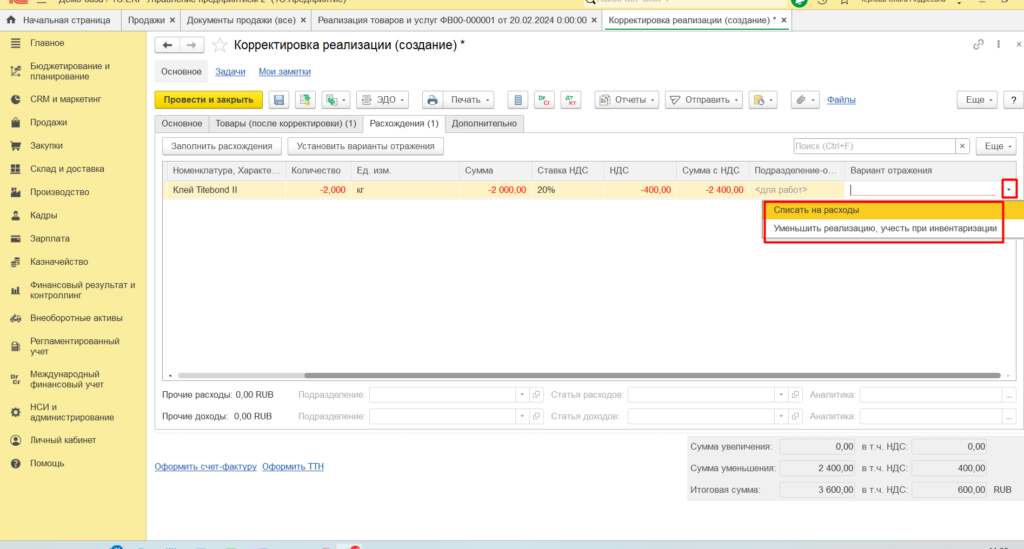Switch to Начальная страница tab
The height and width of the screenshot is (549, 1024).
click(x=59, y=20)
